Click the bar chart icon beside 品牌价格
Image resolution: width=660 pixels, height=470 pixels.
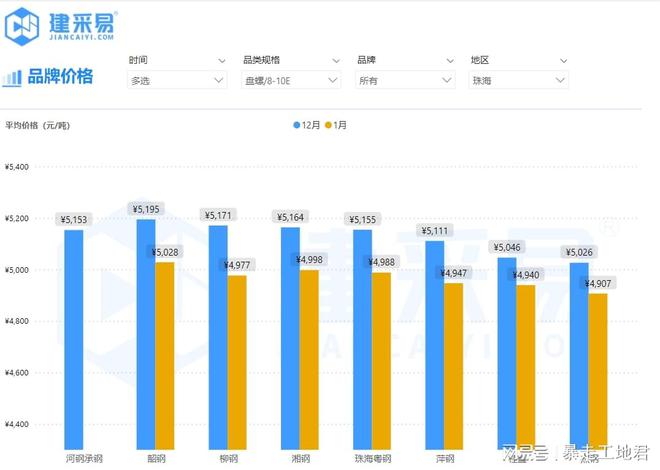(x=12, y=78)
